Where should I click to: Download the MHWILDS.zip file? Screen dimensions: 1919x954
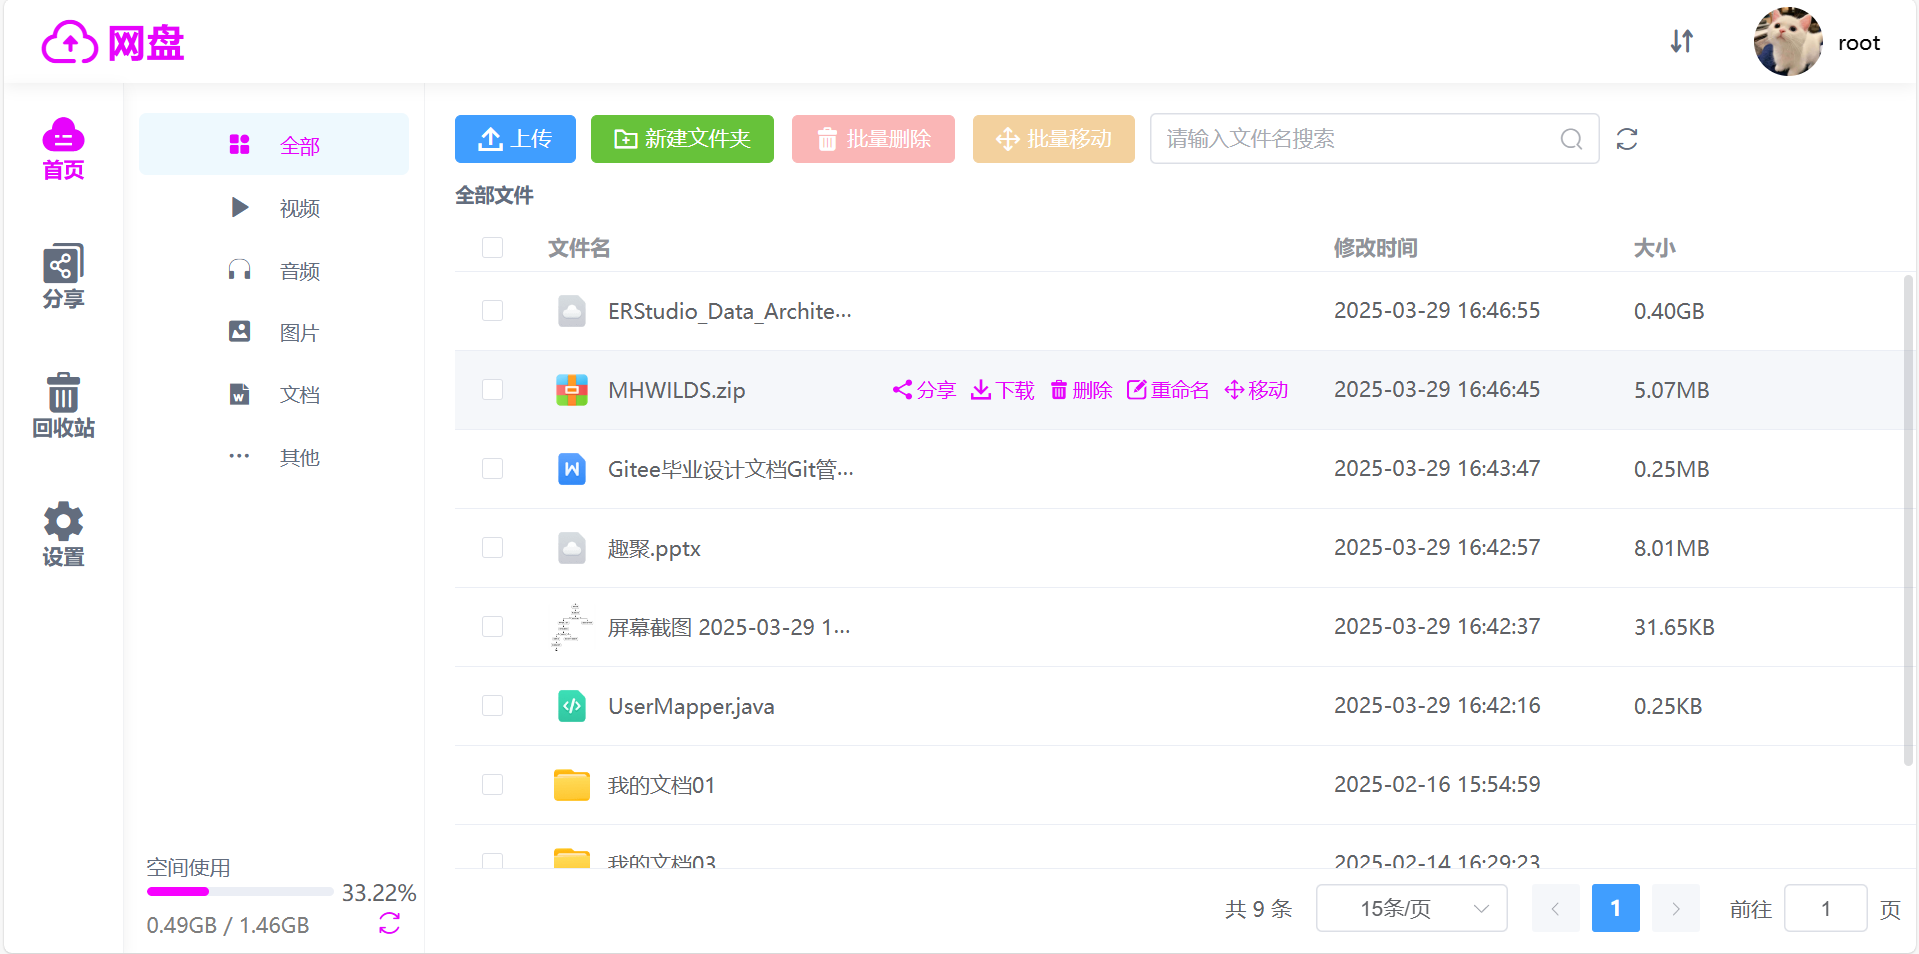coord(1003,390)
